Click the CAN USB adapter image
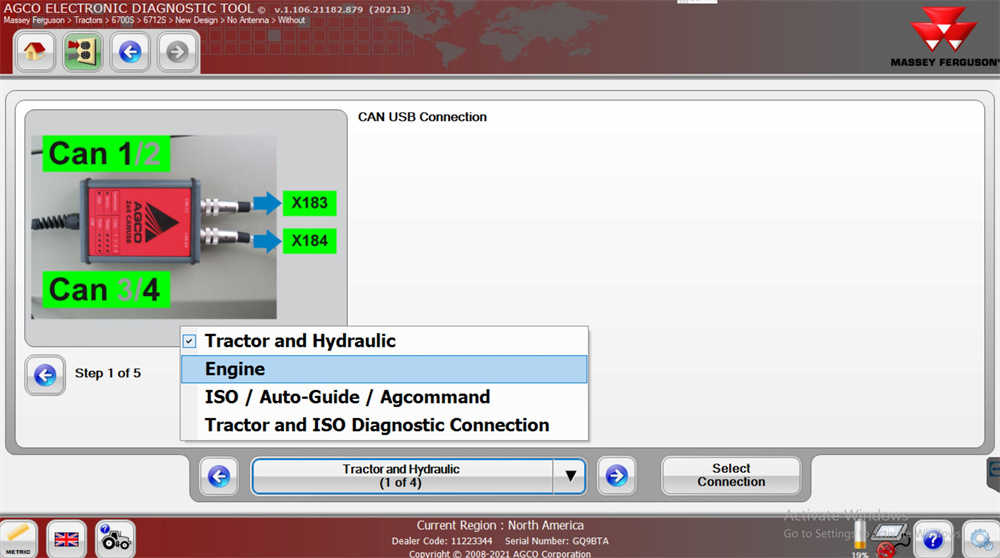The image size is (1000, 558). click(x=154, y=226)
